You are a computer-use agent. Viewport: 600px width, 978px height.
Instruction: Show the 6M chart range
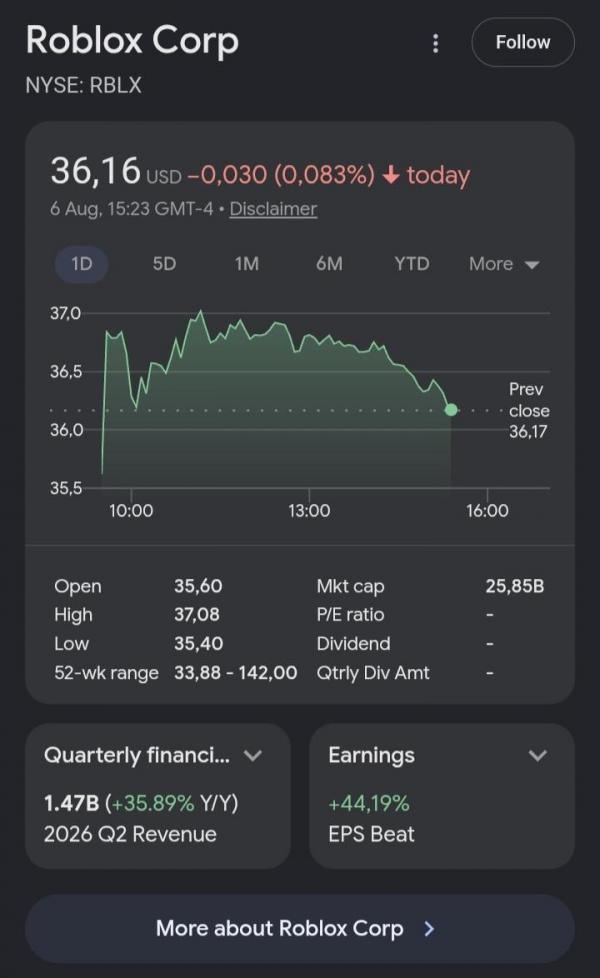tap(329, 264)
